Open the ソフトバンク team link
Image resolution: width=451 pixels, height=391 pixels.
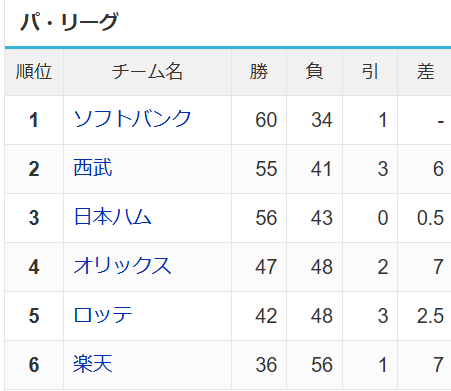[132, 119]
